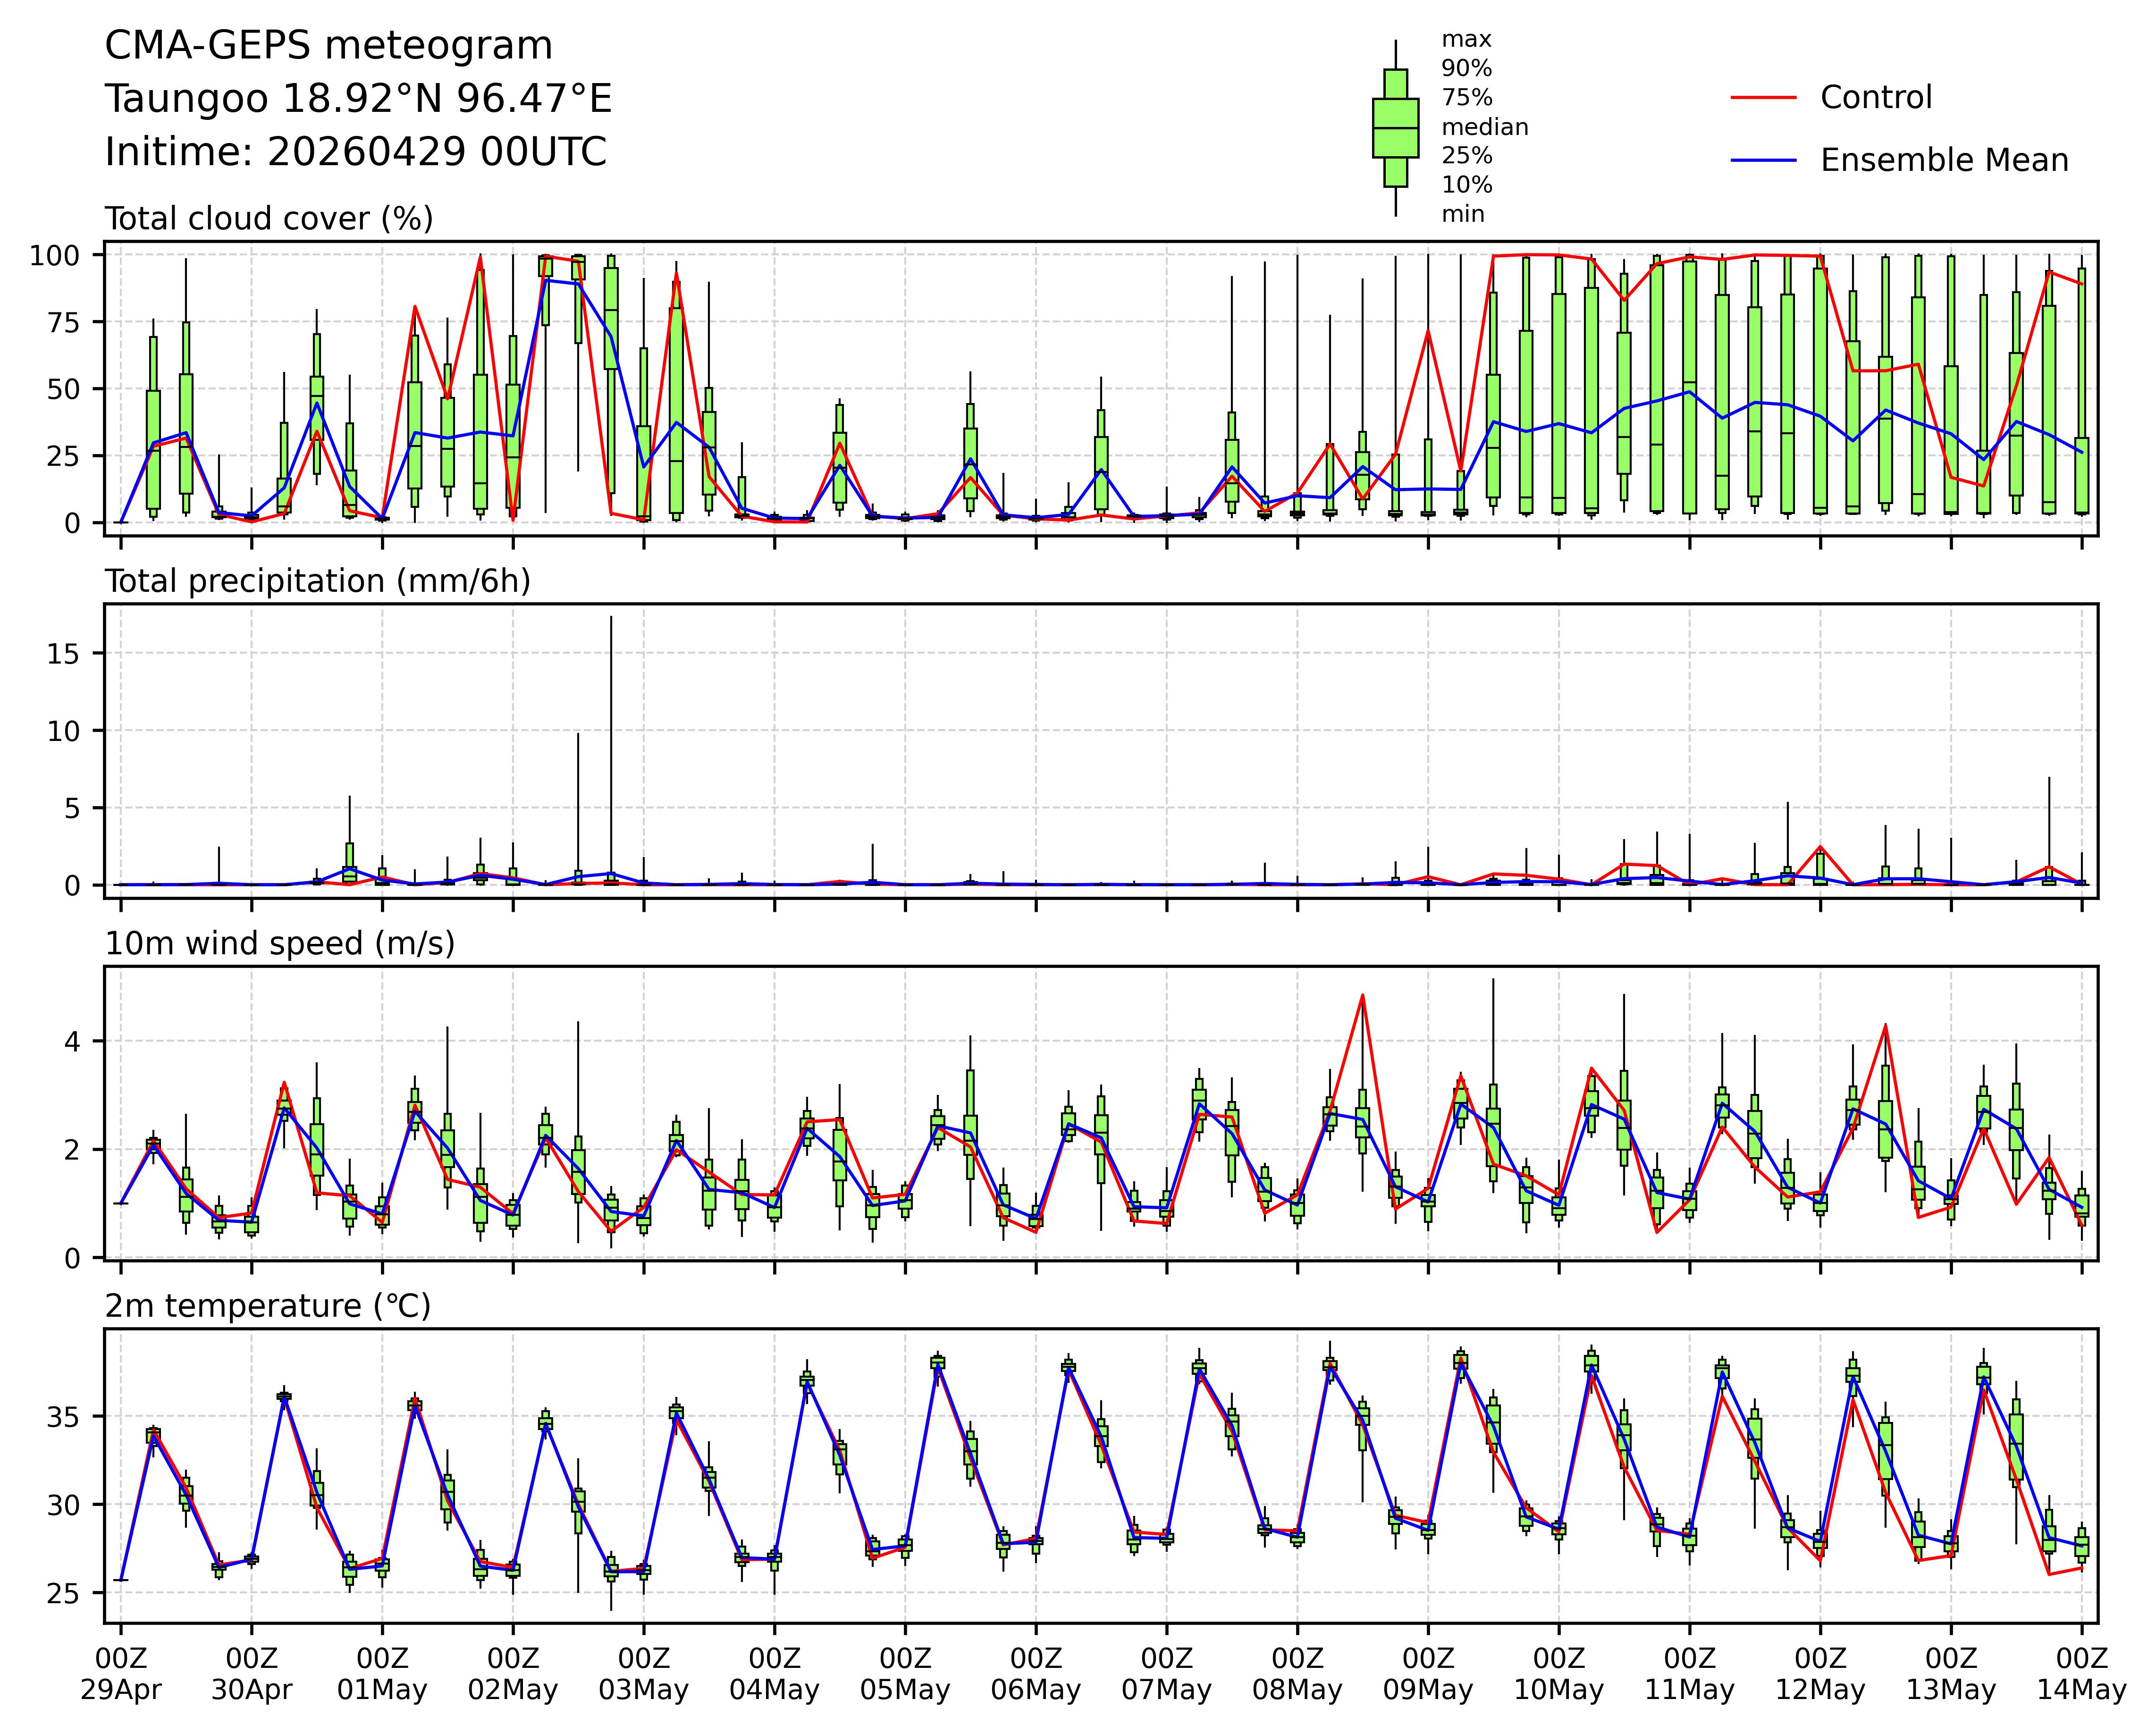Click the '90%' legend percentile label
This screenshot has width=2156, height=1733.
point(1466,69)
